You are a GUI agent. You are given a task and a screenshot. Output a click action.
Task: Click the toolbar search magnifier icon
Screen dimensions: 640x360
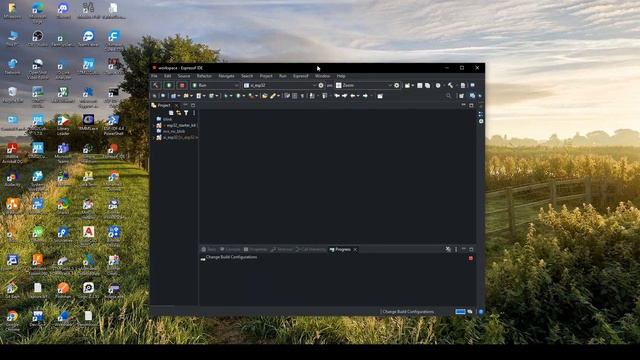pyautogui.click(x=449, y=96)
